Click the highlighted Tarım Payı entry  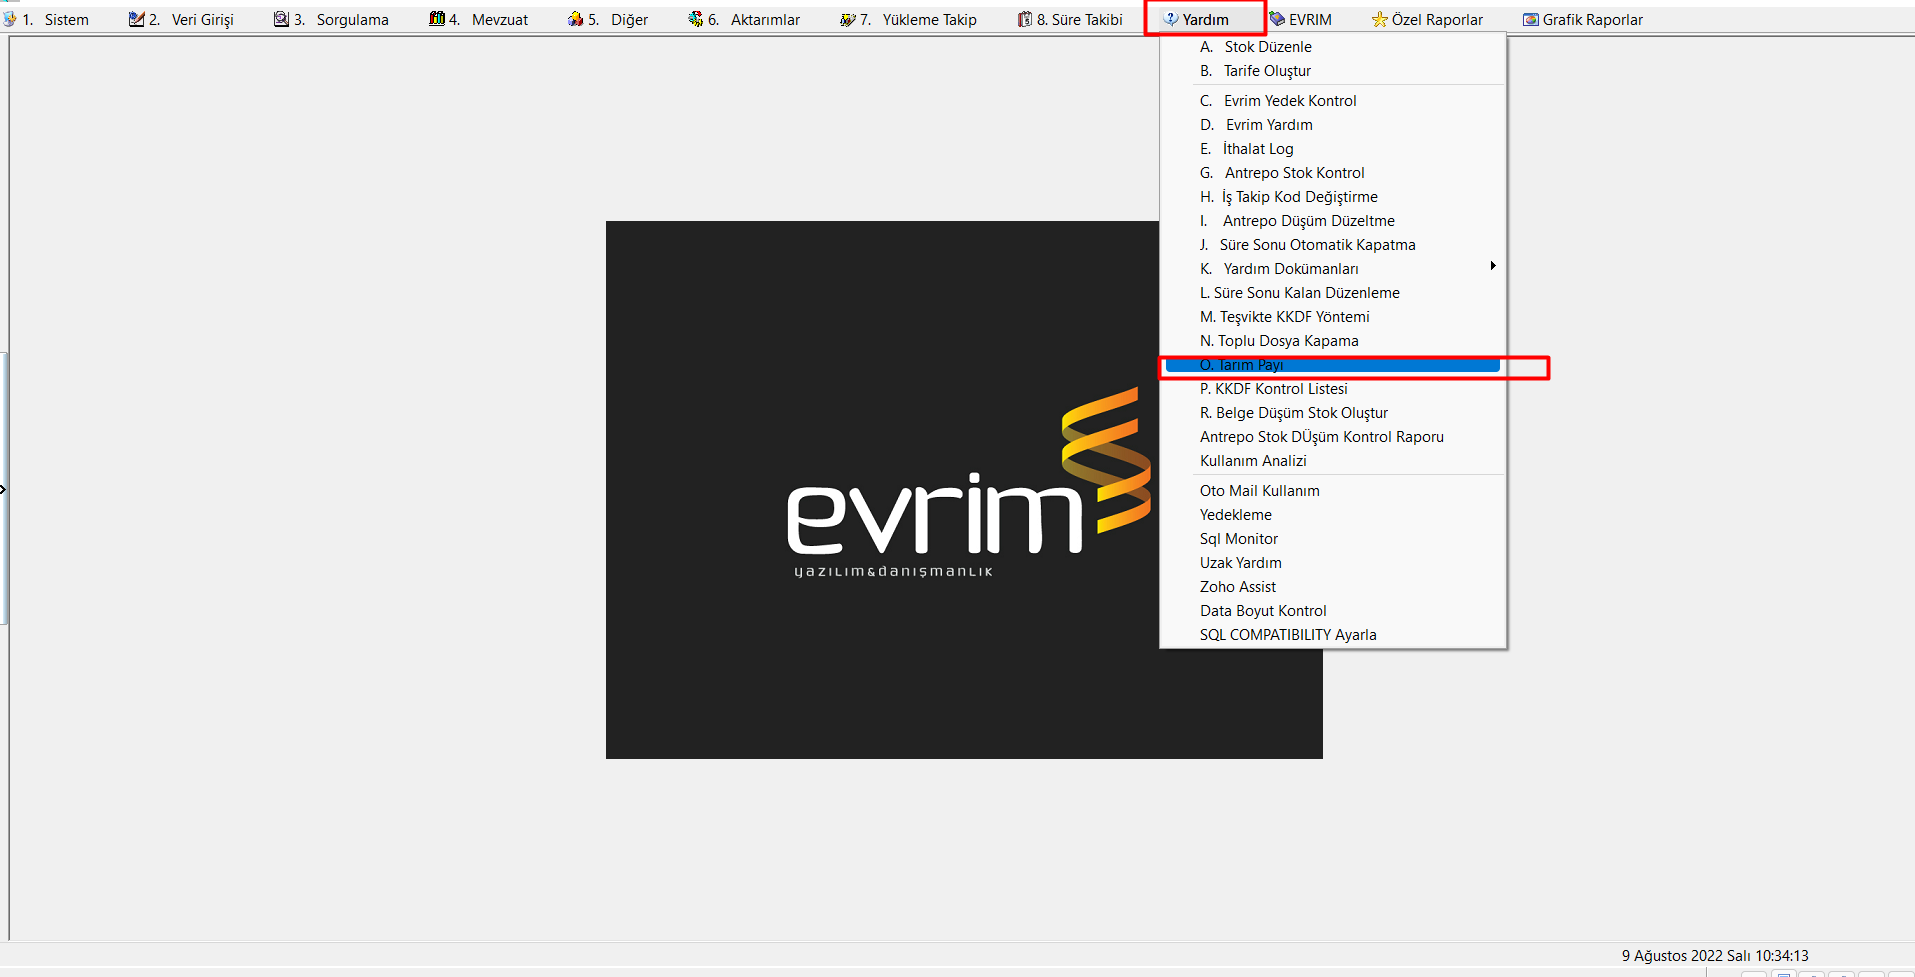point(1332,365)
